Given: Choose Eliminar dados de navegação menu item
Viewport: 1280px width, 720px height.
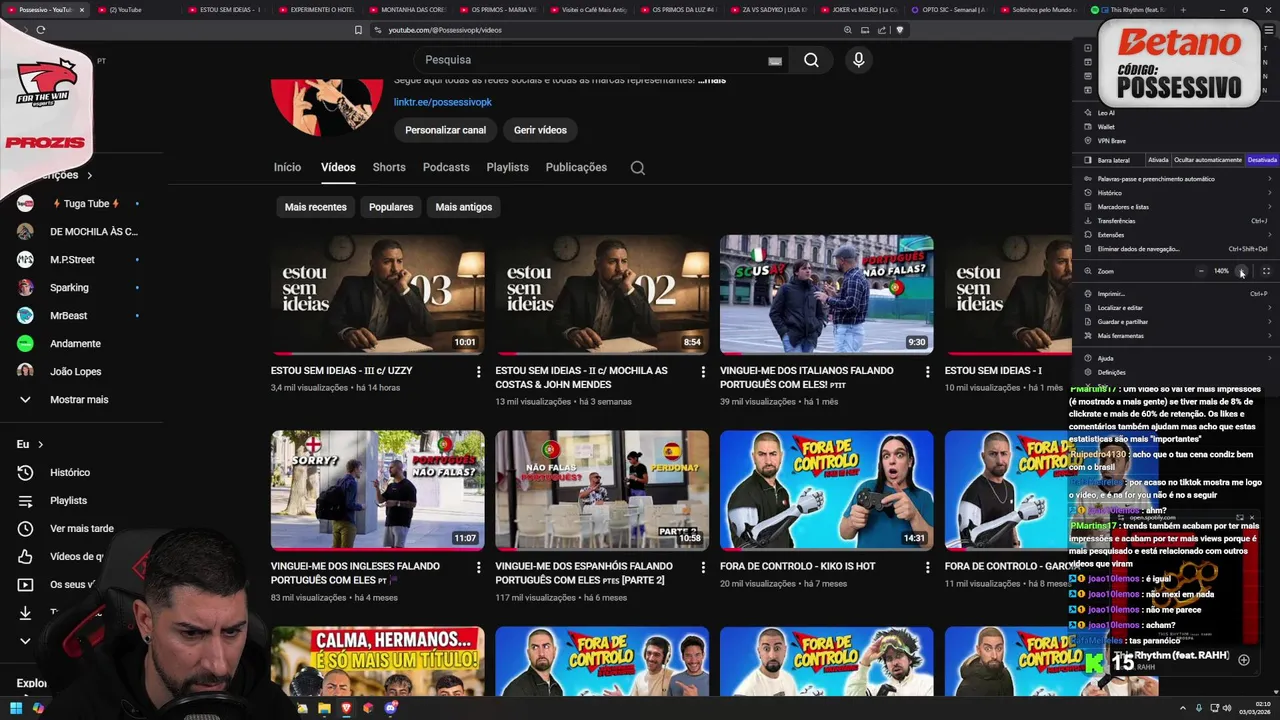Looking at the screenshot, I should (1177, 249).
